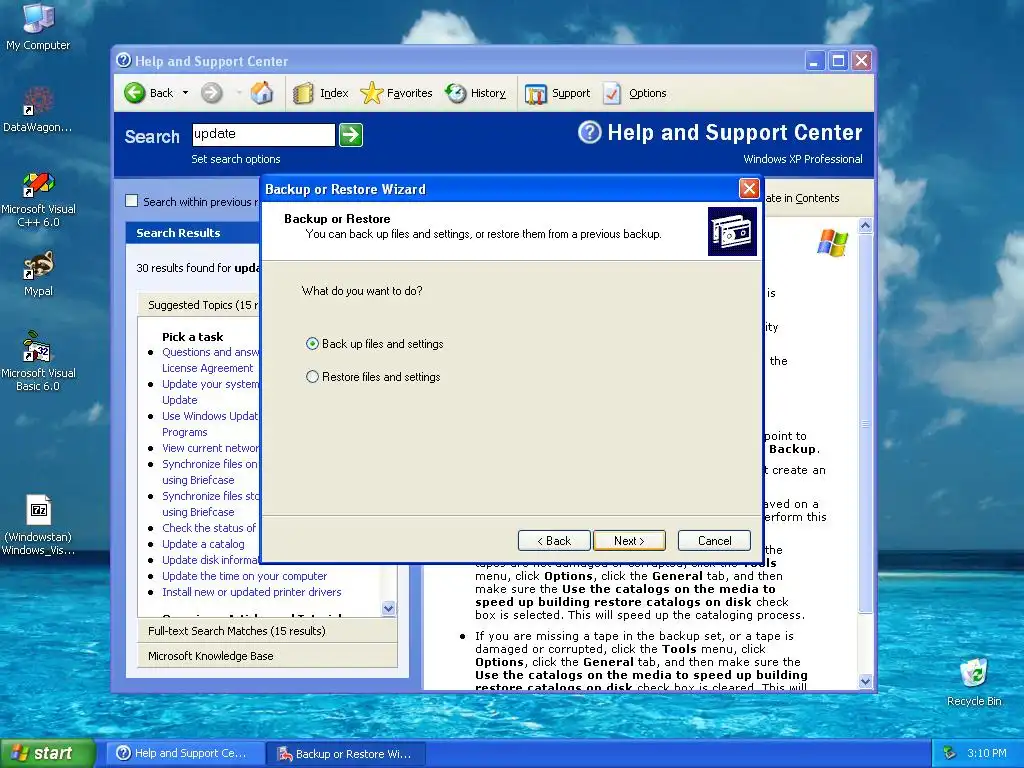Screen dimensions: 1024x768
Task: Click help content scroll down arrow
Action: point(865,681)
